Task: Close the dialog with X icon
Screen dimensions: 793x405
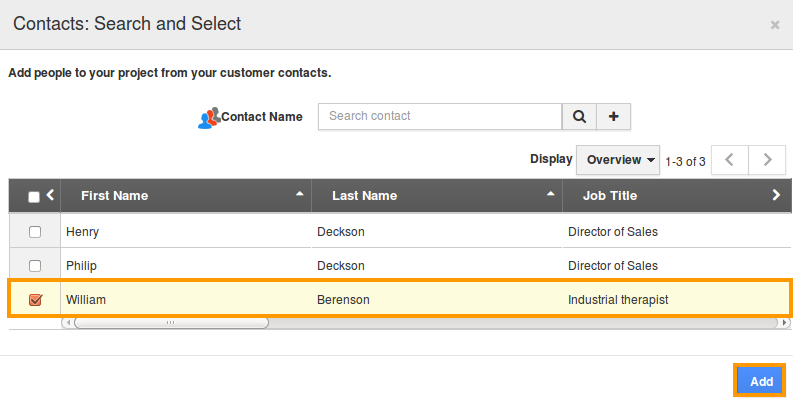Action: point(775,25)
